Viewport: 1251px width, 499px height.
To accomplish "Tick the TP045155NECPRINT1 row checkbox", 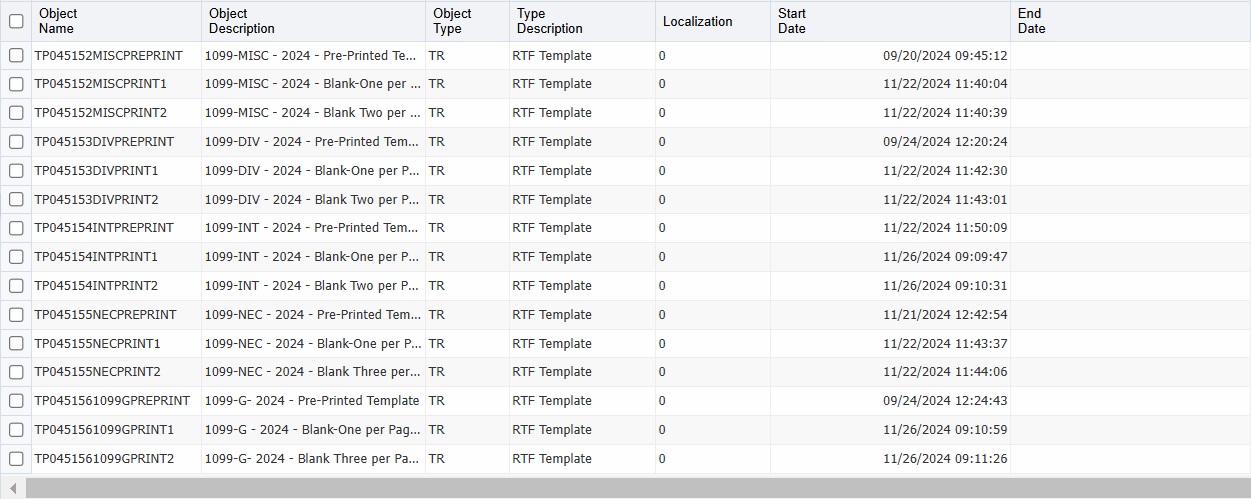I will pos(16,344).
